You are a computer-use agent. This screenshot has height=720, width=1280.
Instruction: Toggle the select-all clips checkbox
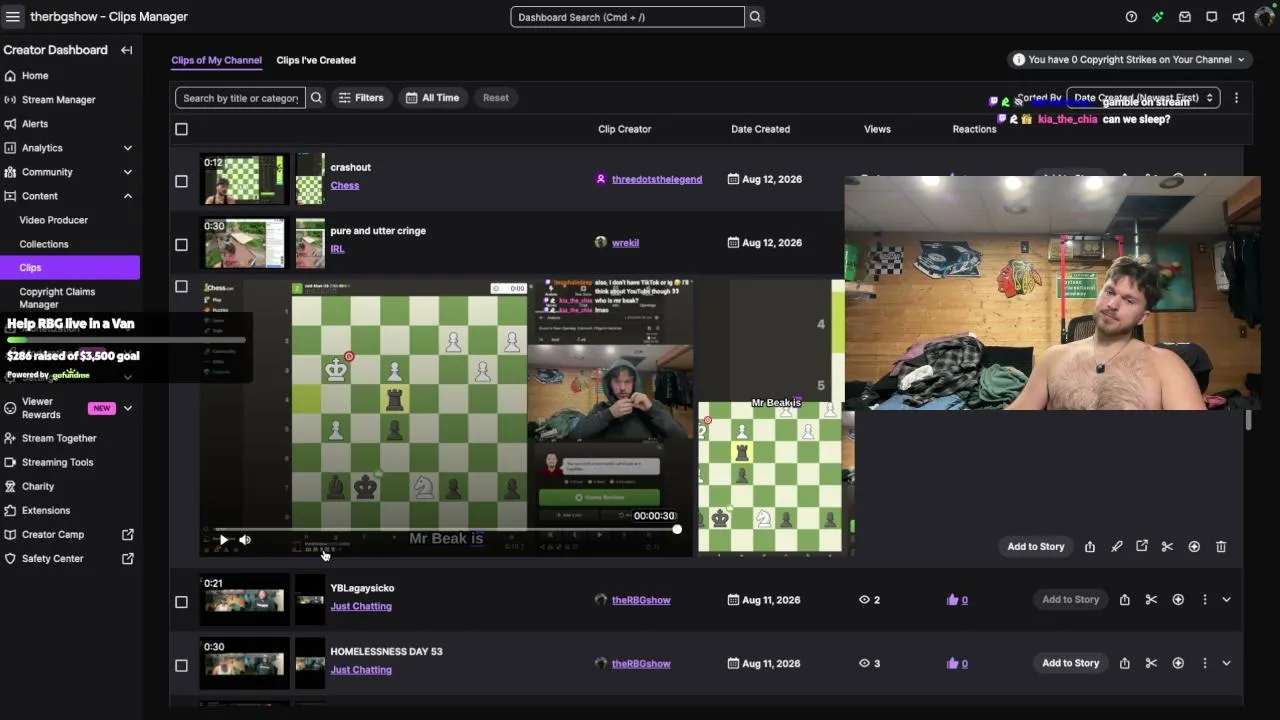[181, 129]
